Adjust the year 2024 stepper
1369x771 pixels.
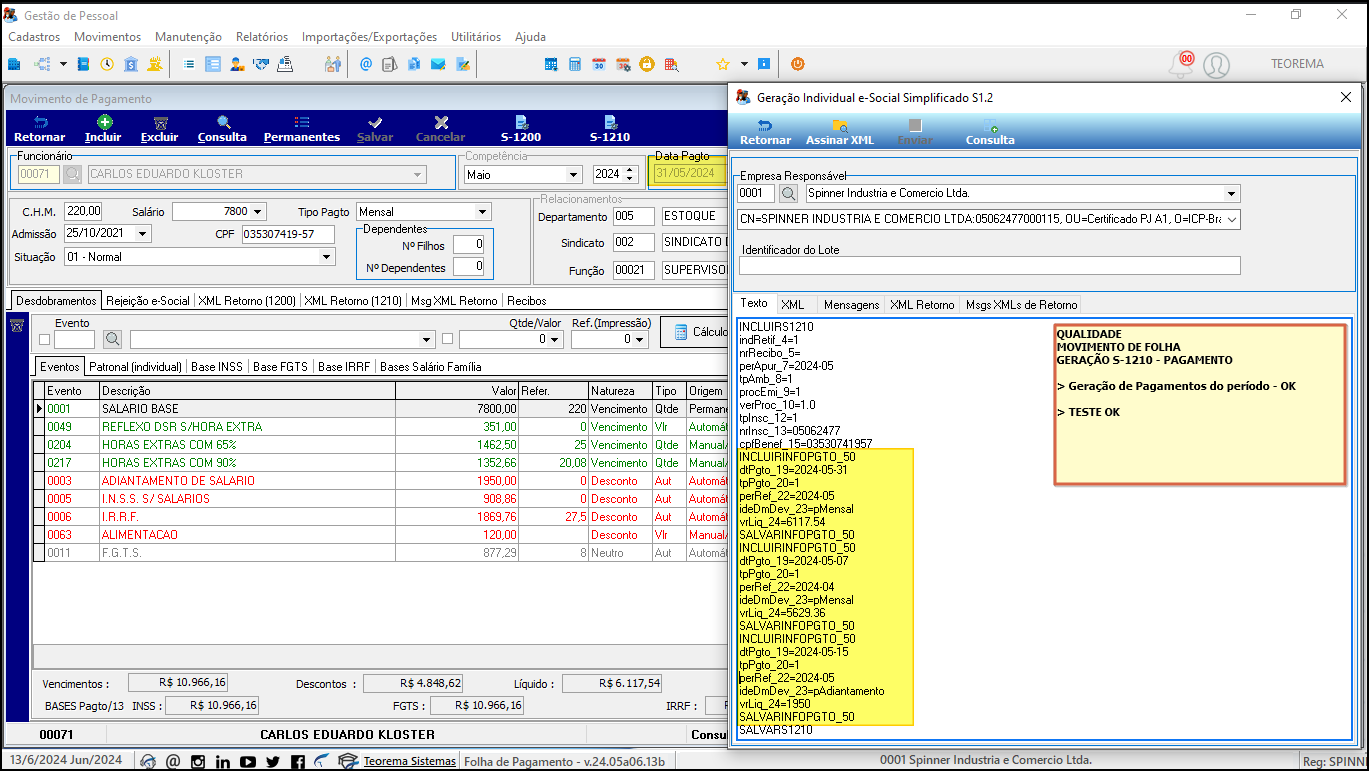[x=629, y=174]
